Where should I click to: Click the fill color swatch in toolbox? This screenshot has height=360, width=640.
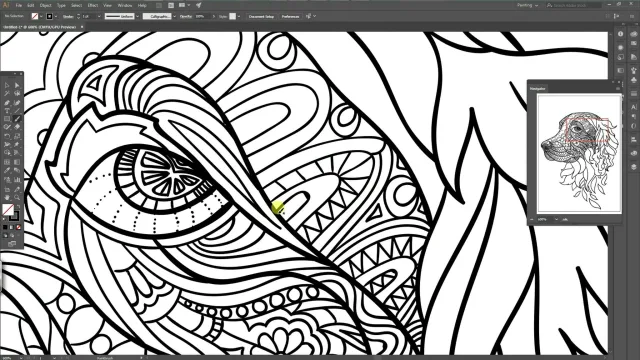[8, 209]
